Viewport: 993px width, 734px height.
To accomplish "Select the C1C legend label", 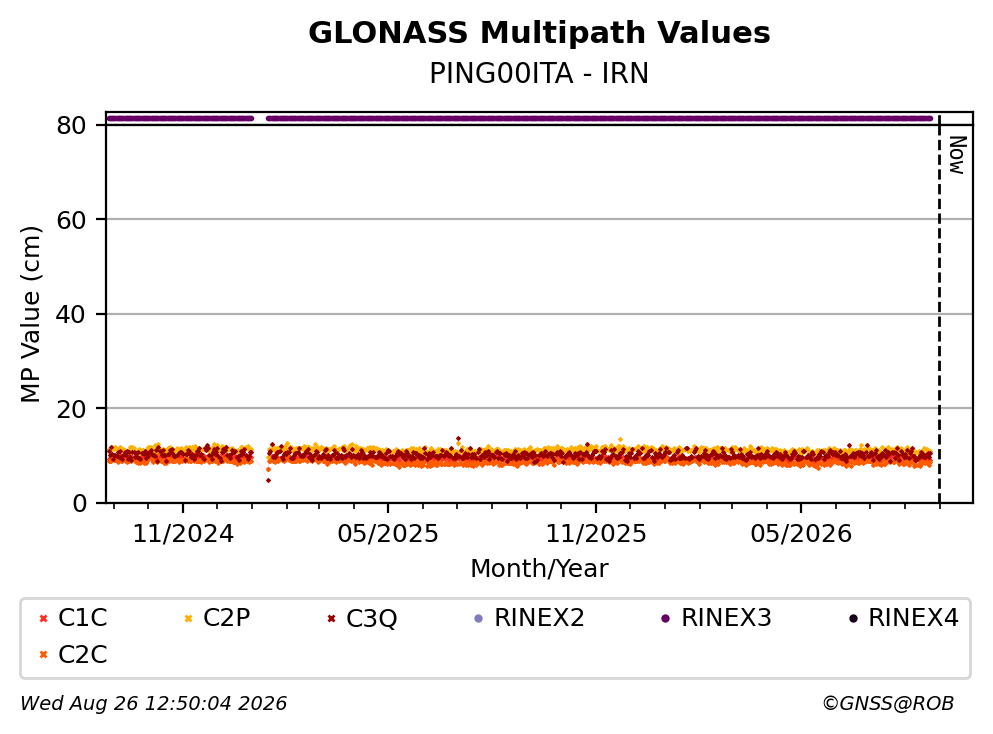I will pos(82,617).
